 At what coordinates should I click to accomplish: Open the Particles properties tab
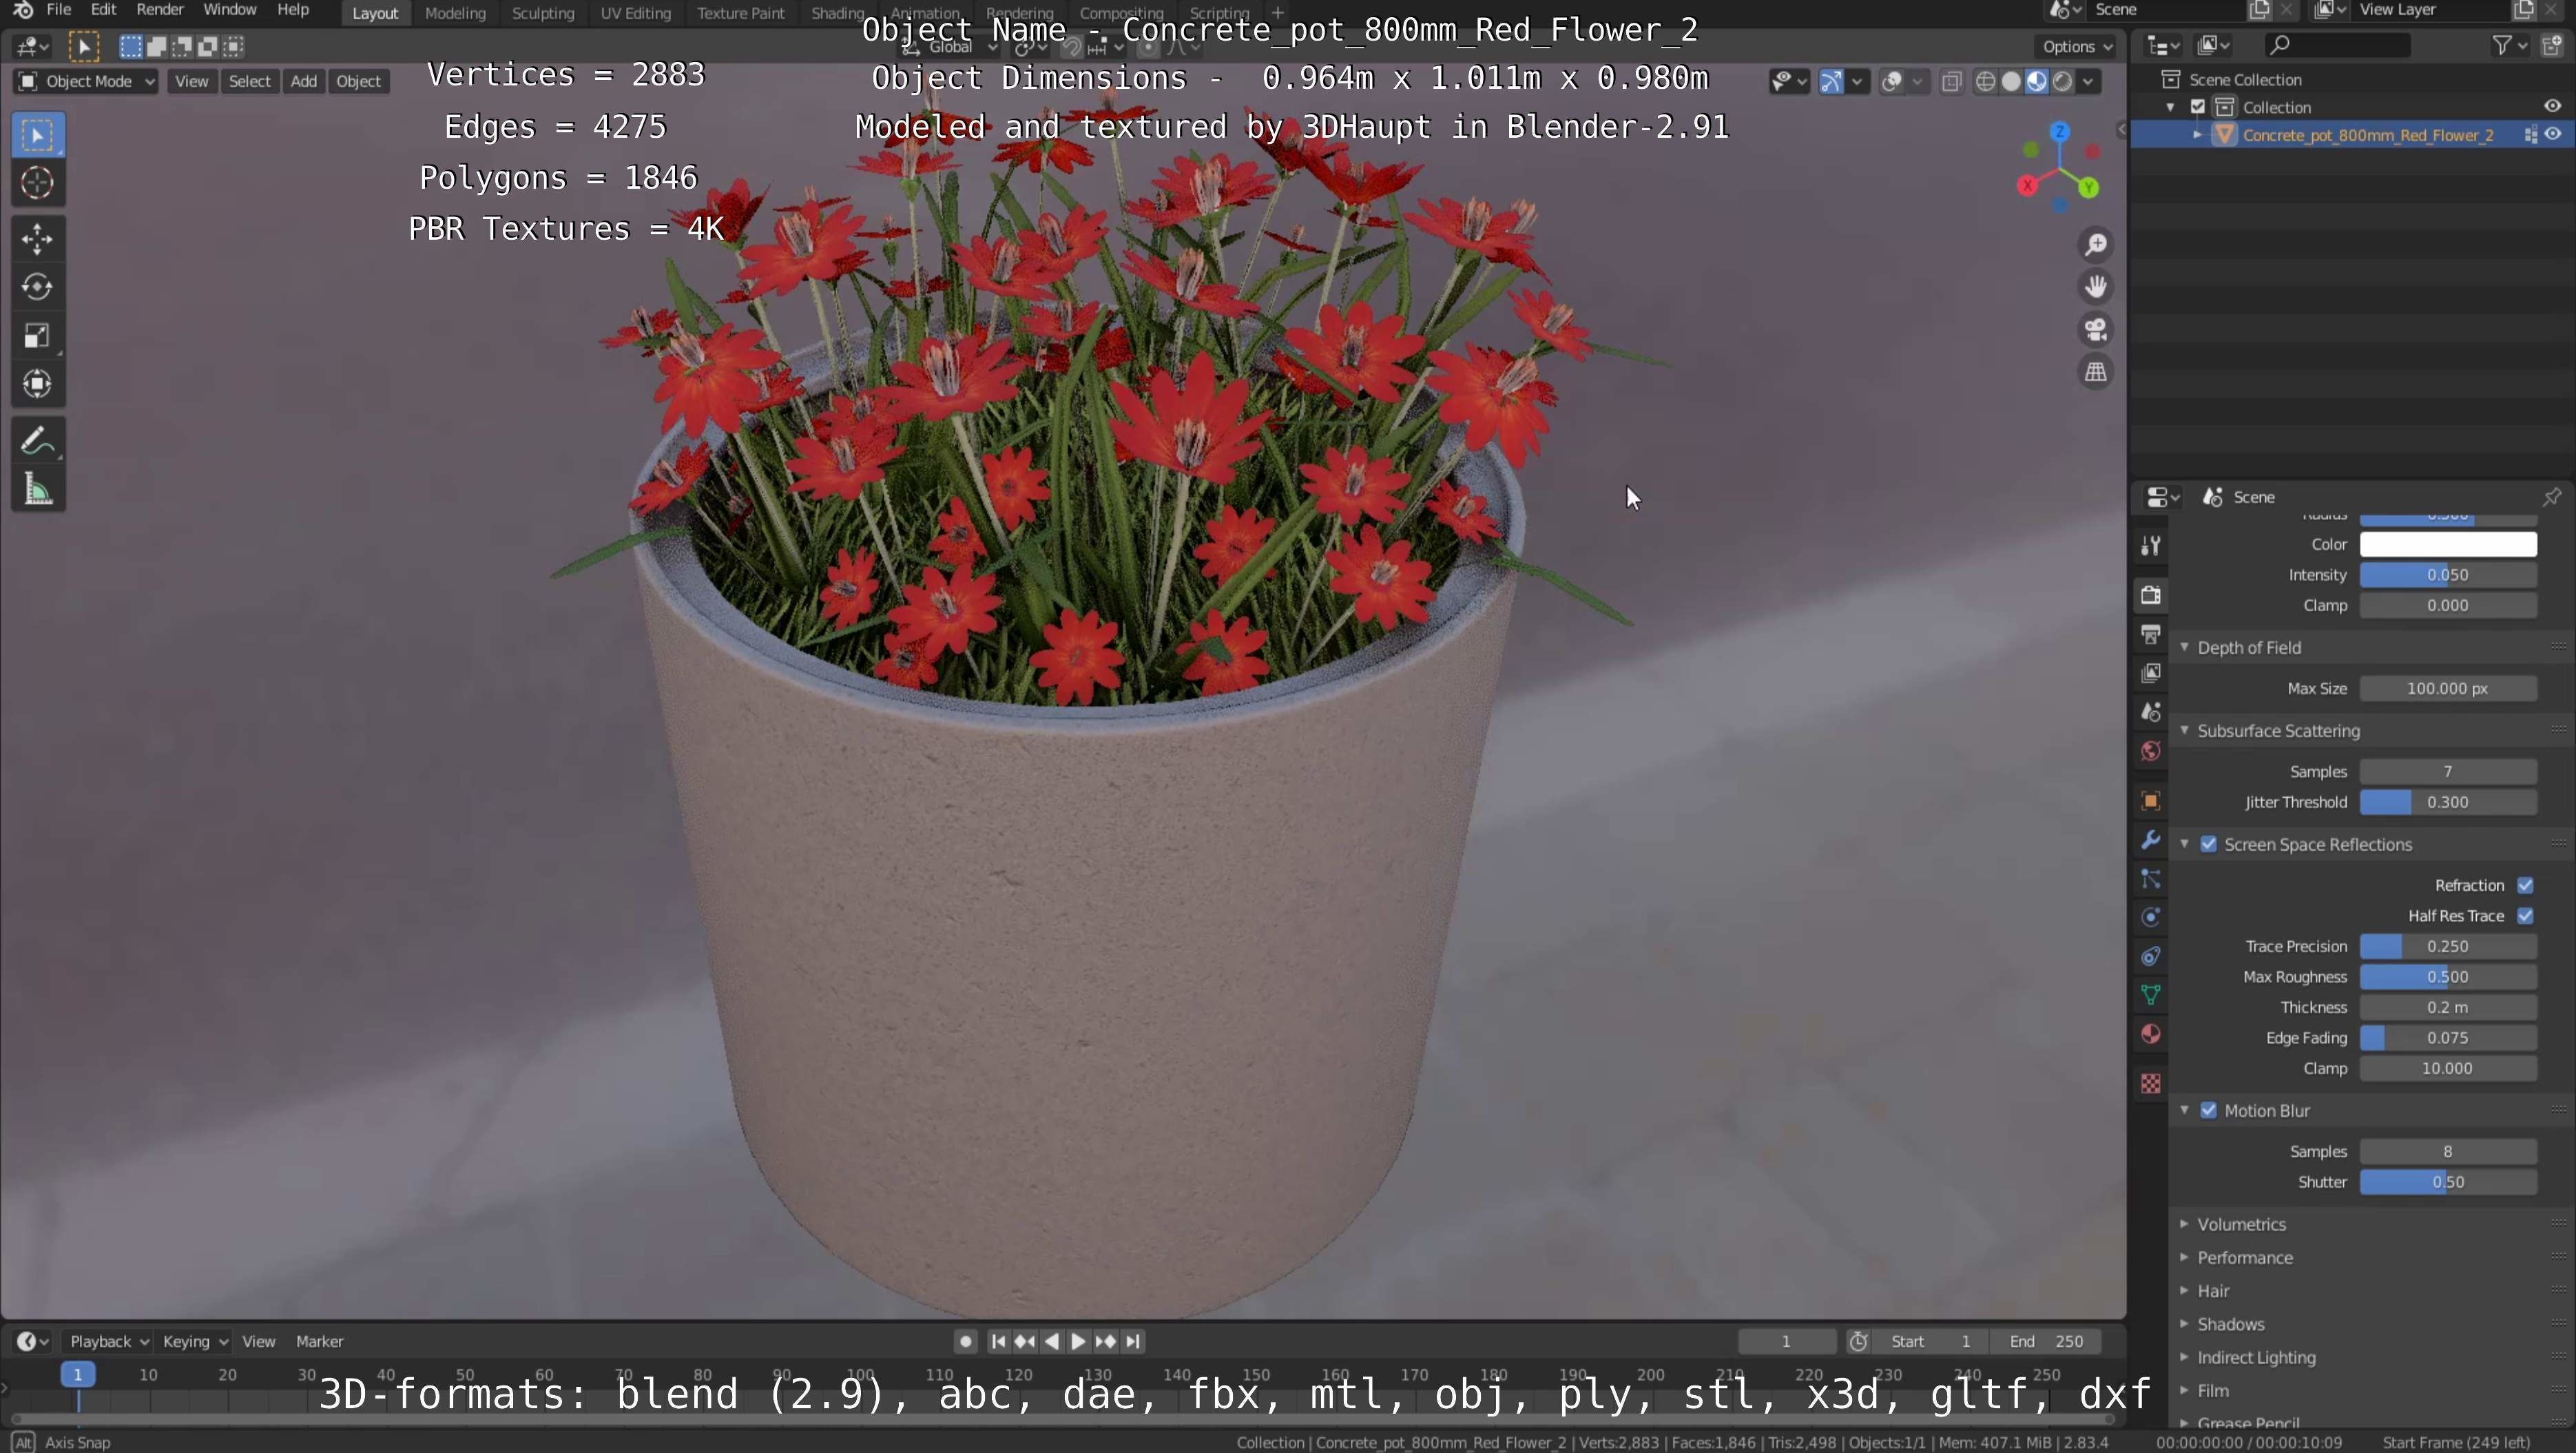2151,879
